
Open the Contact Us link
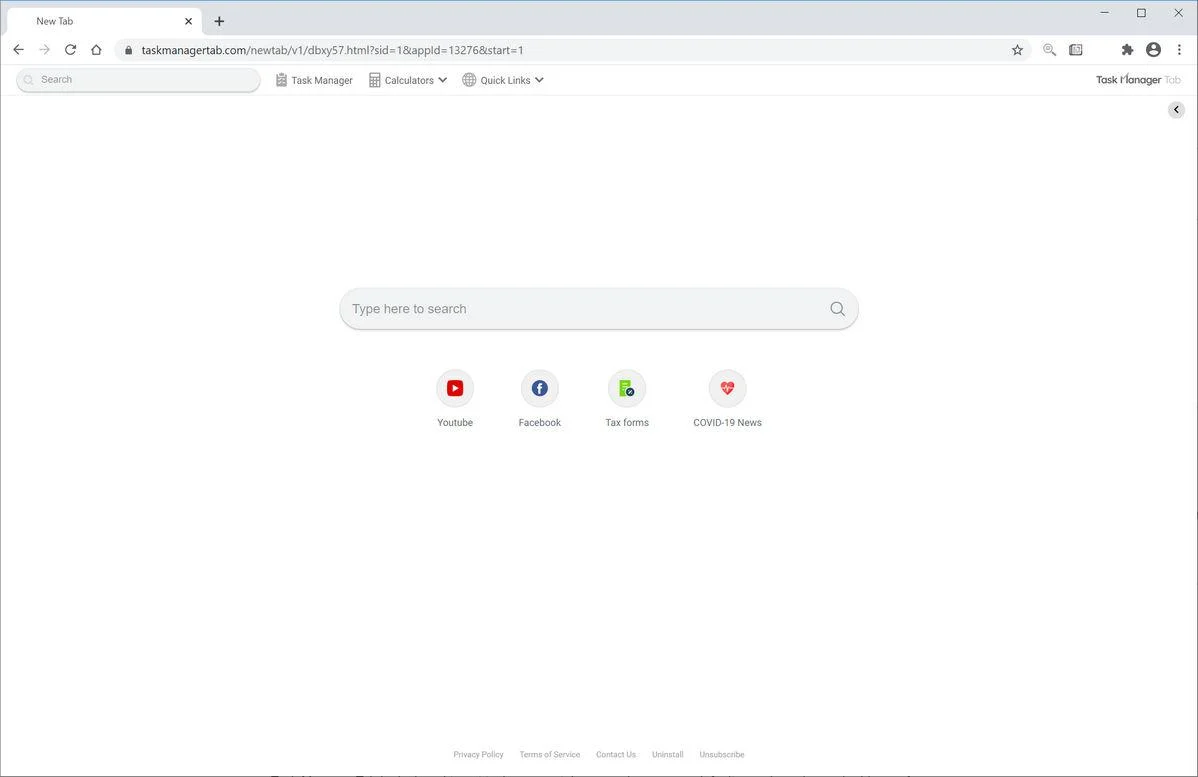coord(616,754)
